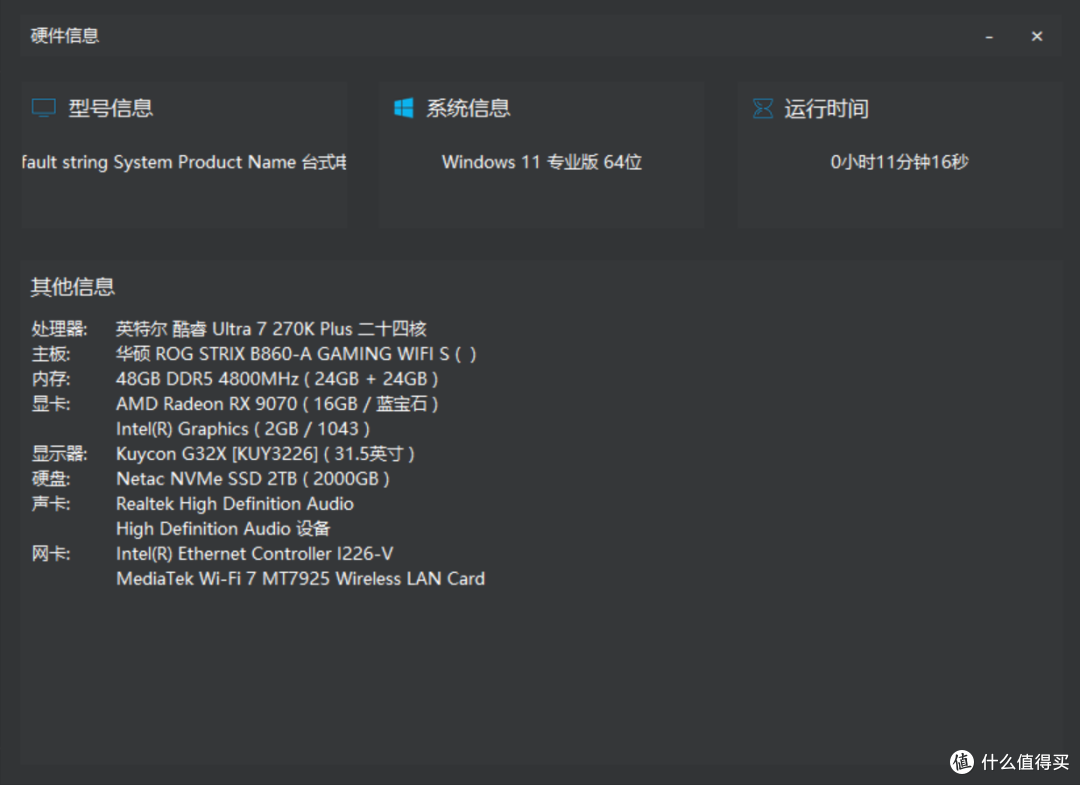Click the Intel(R) Graphics 2GB entry
The image size is (1080, 785).
(x=243, y=429)
